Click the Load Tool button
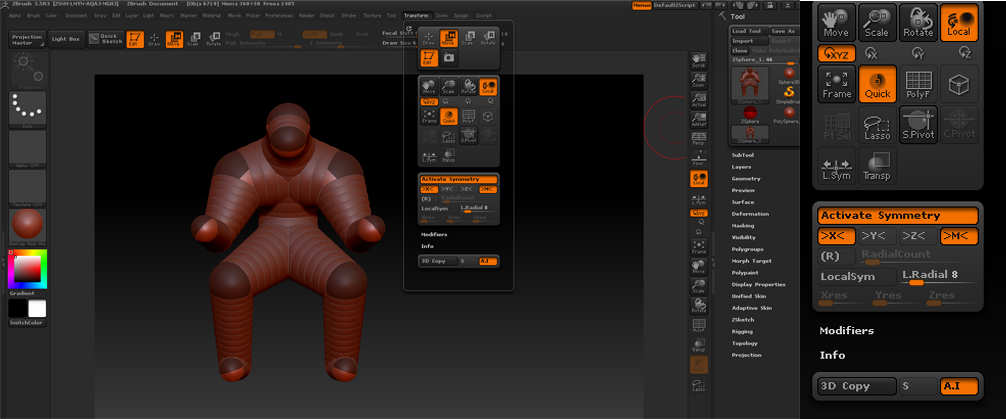 click(748, 31)
